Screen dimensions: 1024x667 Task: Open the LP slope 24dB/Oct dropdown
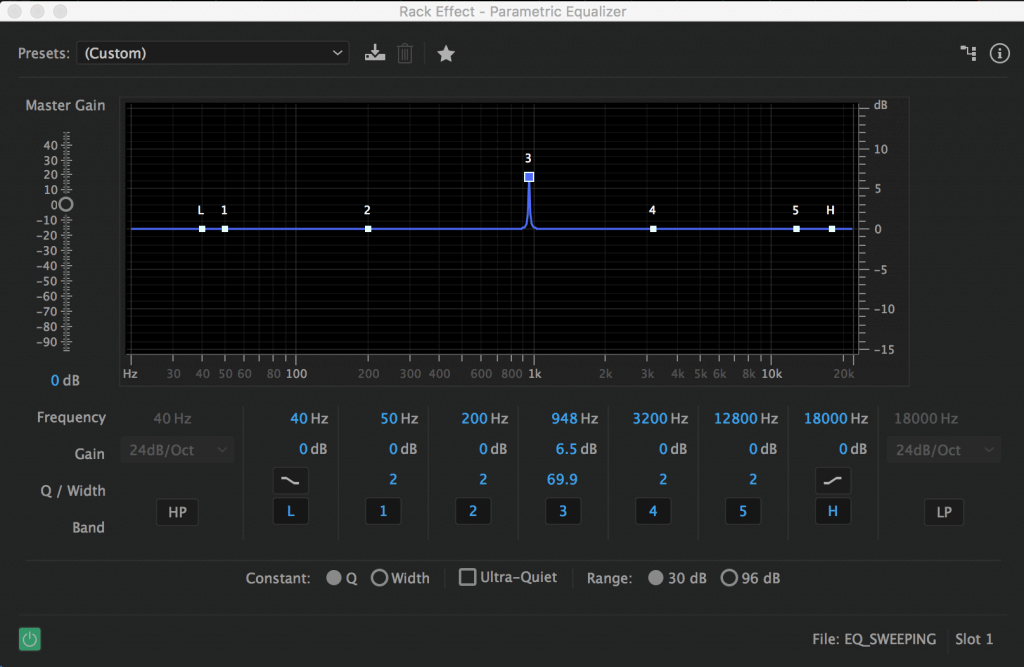[x=943, y=449]
